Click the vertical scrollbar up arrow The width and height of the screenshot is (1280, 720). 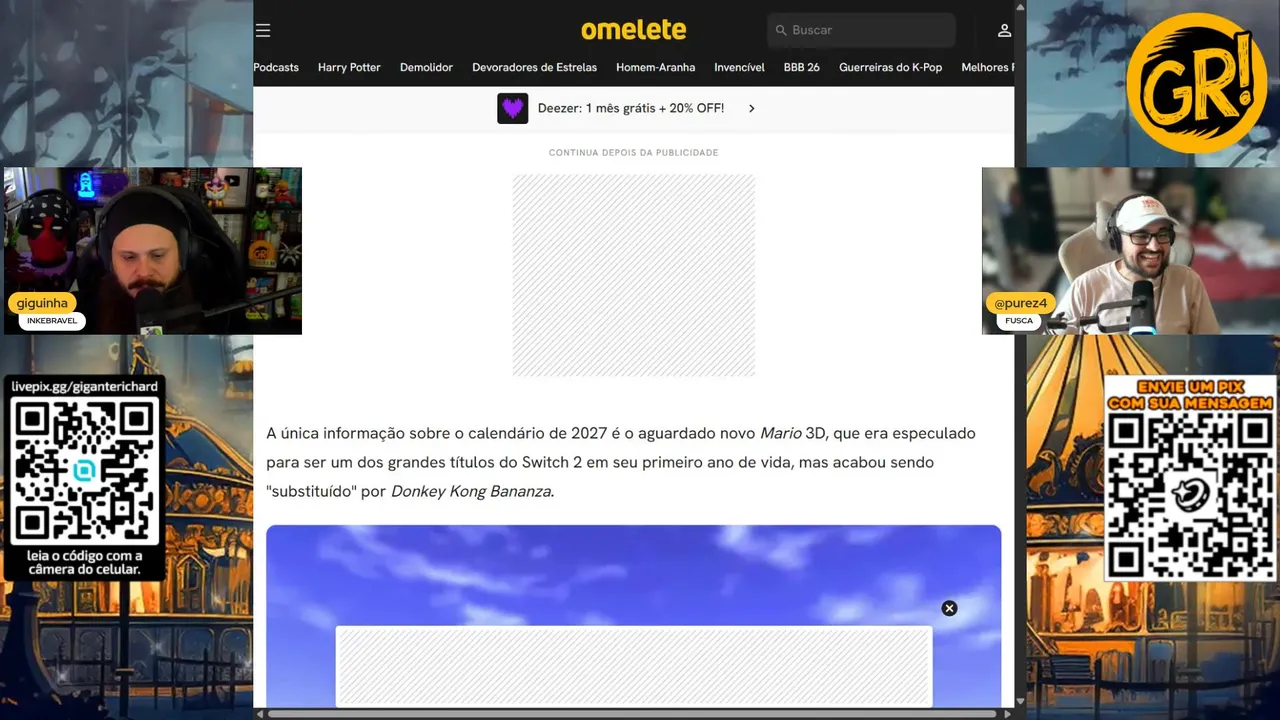pyautogui.click(x=1020, y=6)
